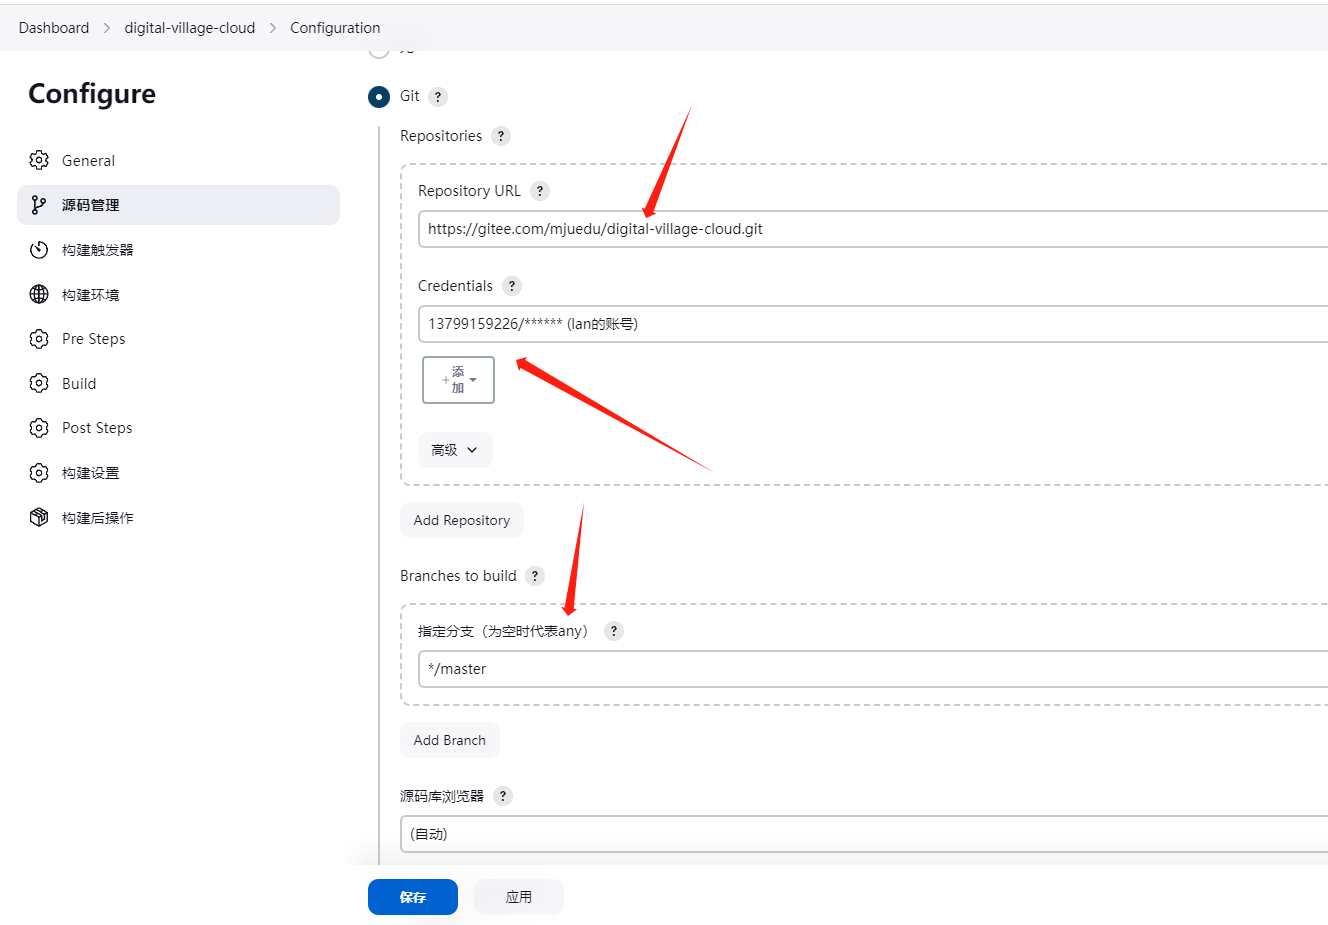This screenshot has height=925, width=1328.
Task: Click the 构建后操作 package icon
Action: click(39, 517)
